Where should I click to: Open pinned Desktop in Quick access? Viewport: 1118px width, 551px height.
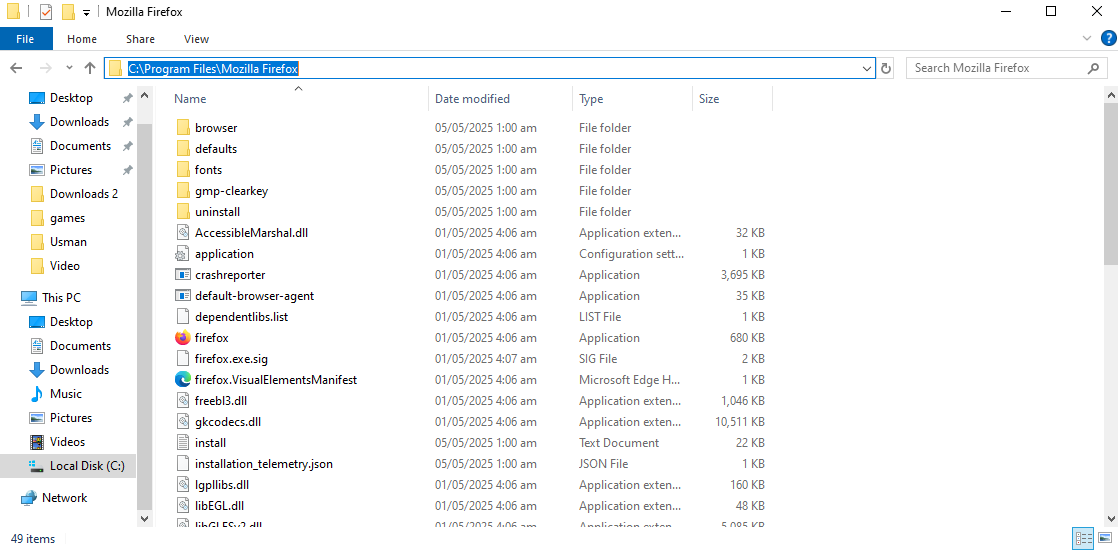pos(71,98)
